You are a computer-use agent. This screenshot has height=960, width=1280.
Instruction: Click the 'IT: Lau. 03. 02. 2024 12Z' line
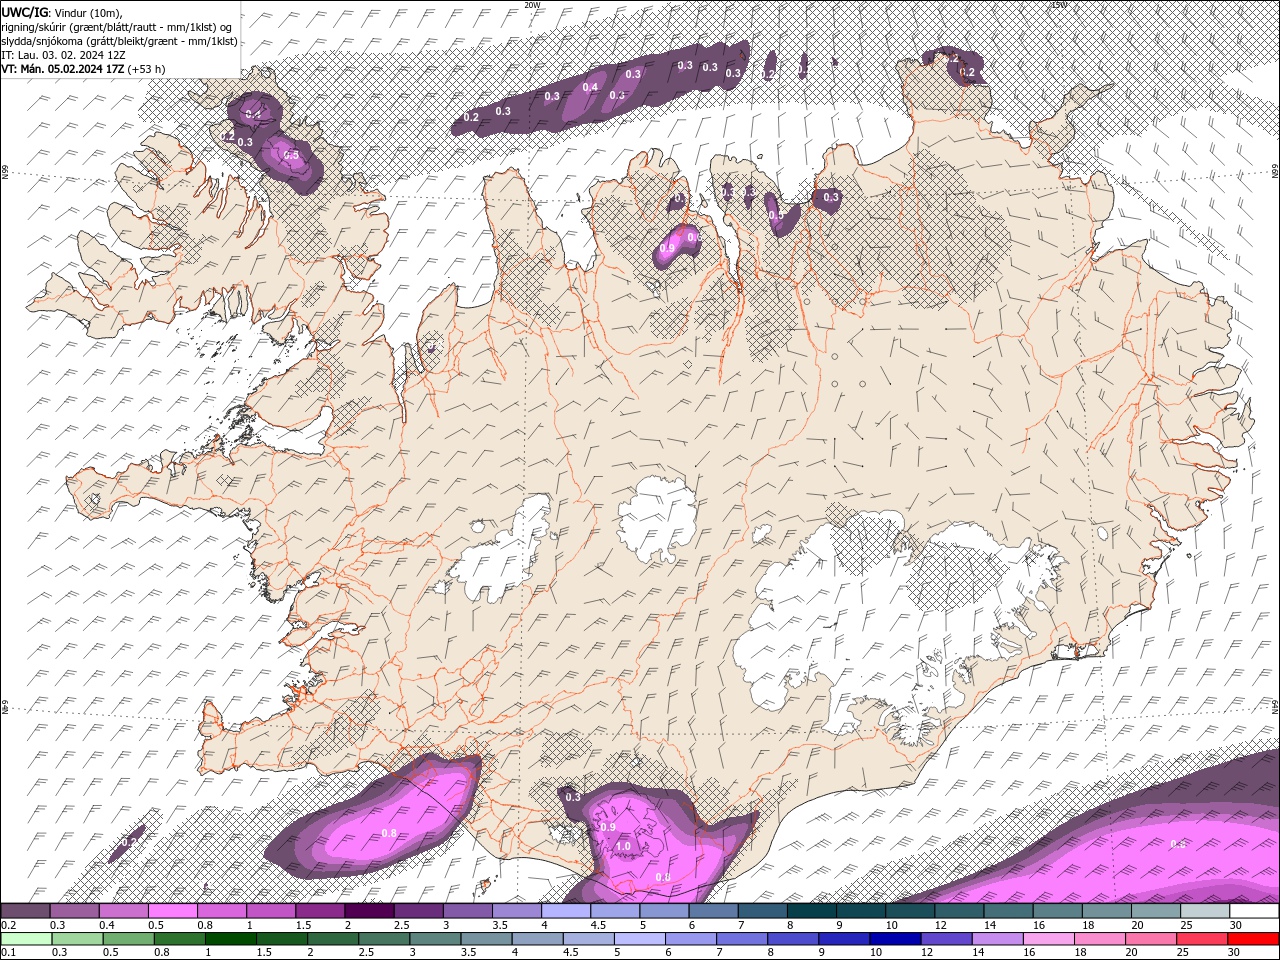[63, 55]
